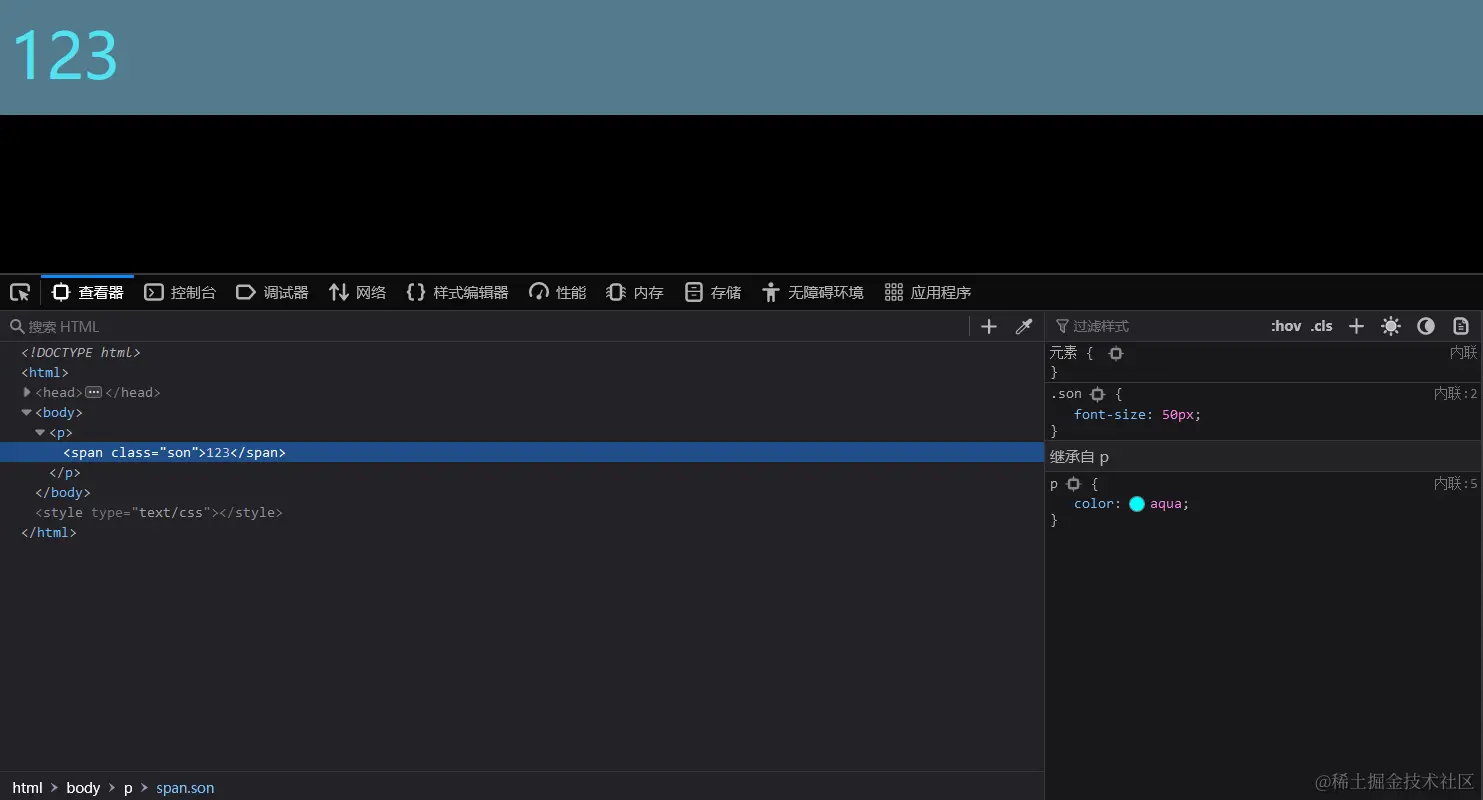Edit the font-size property name
Viewport: 1483px width, 800px height.
click(x=1110, y=414)
